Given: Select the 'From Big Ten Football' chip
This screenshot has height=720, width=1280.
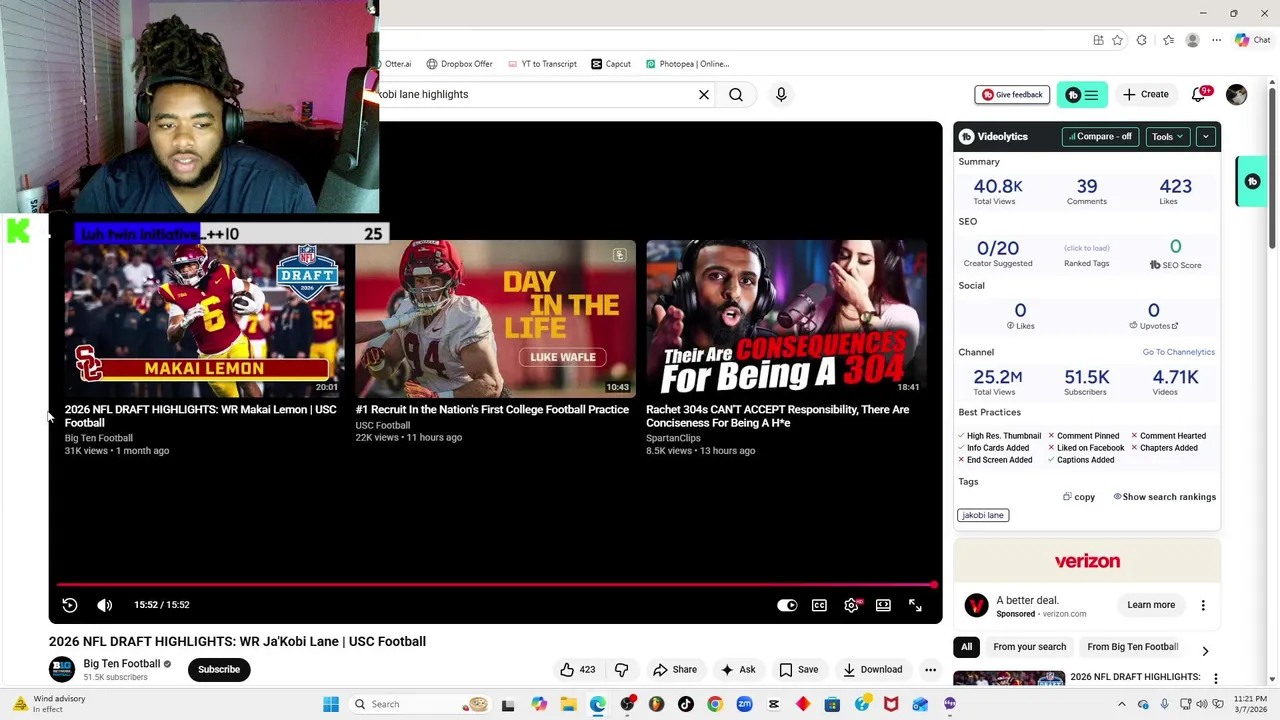Looking at the screenshot, I should pos(1132,647).
